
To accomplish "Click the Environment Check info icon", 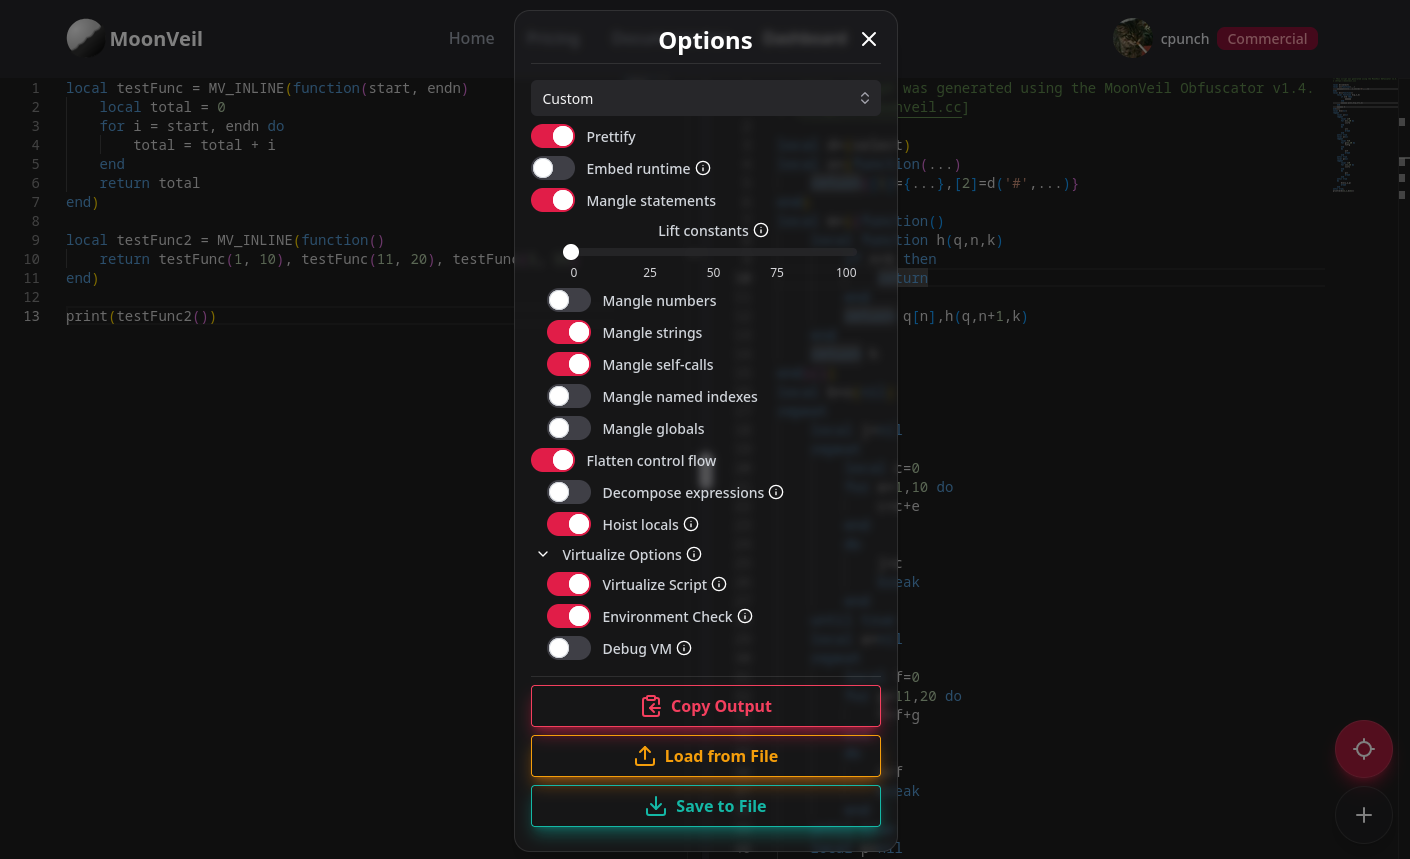I will tap(745, 616).
